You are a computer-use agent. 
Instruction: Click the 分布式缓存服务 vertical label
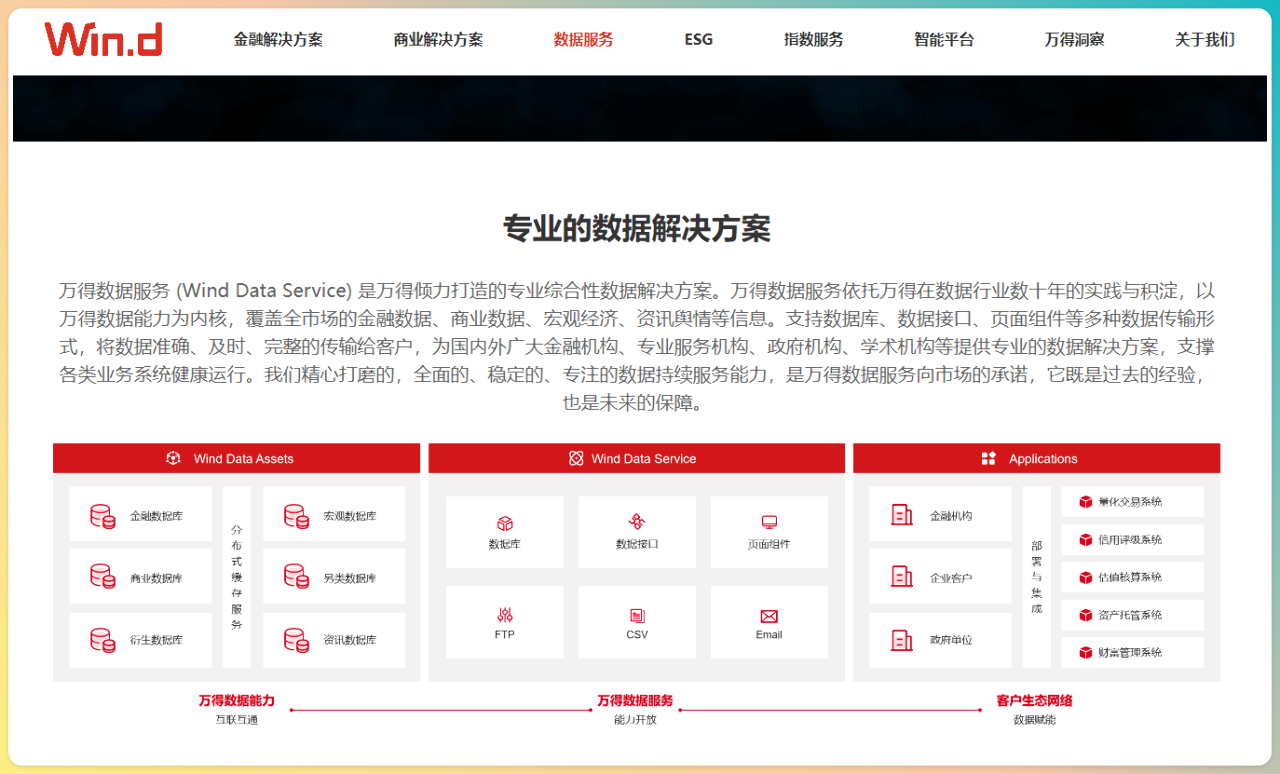click(x=237, y=577)
